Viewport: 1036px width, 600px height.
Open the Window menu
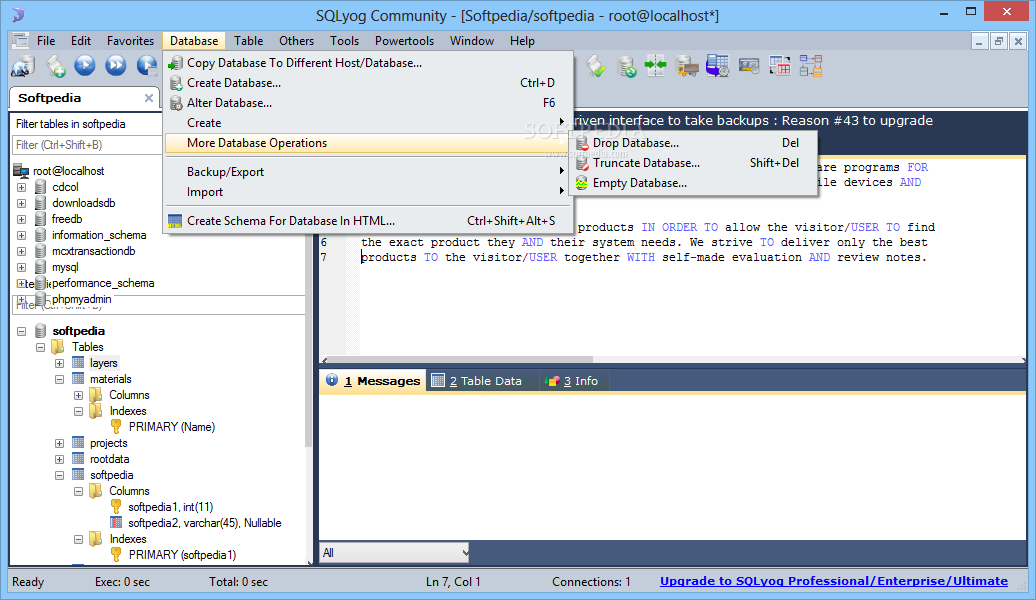(x=472, y=41)
